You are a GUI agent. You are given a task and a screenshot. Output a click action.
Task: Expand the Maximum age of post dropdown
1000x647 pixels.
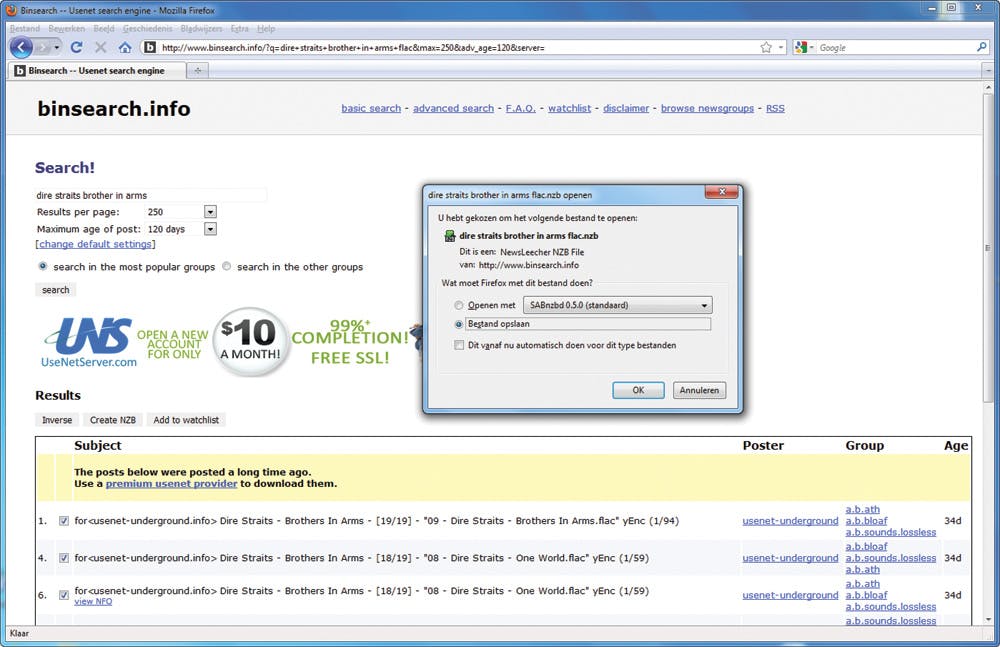point(210,229)
